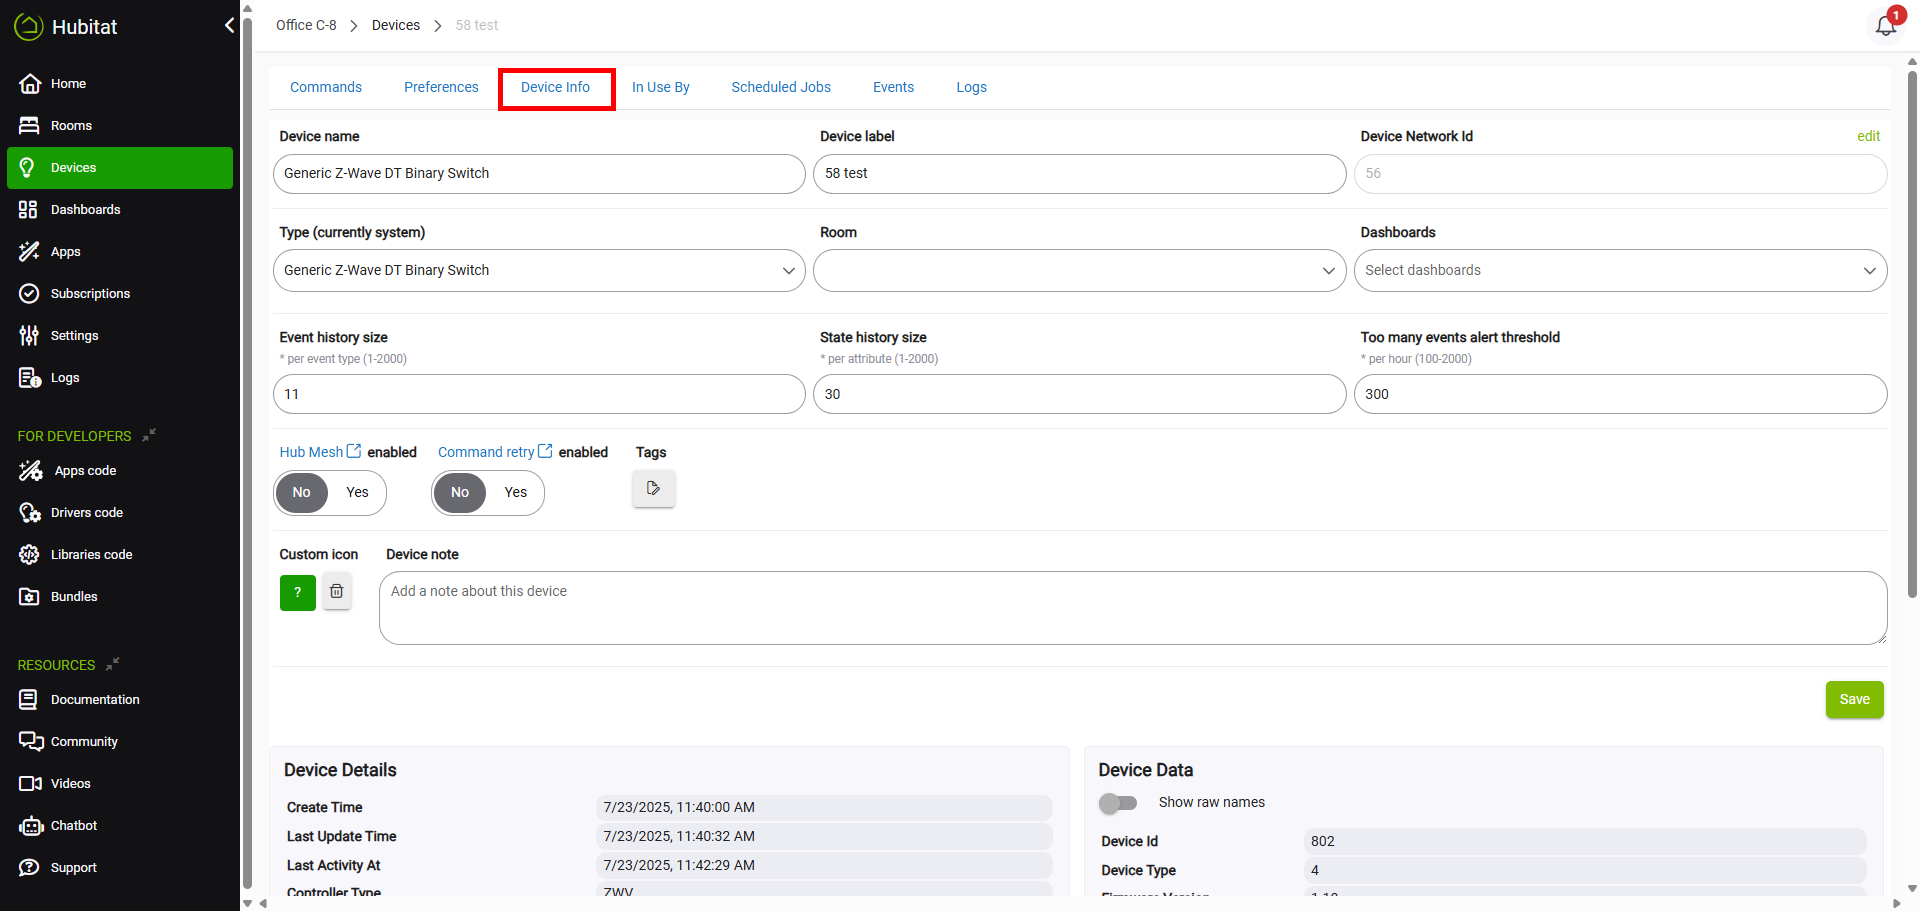The width and height of the screenshot is (1920, 911).
Task: Open the notifications bell icon
Action: [x=1886, y=25]
